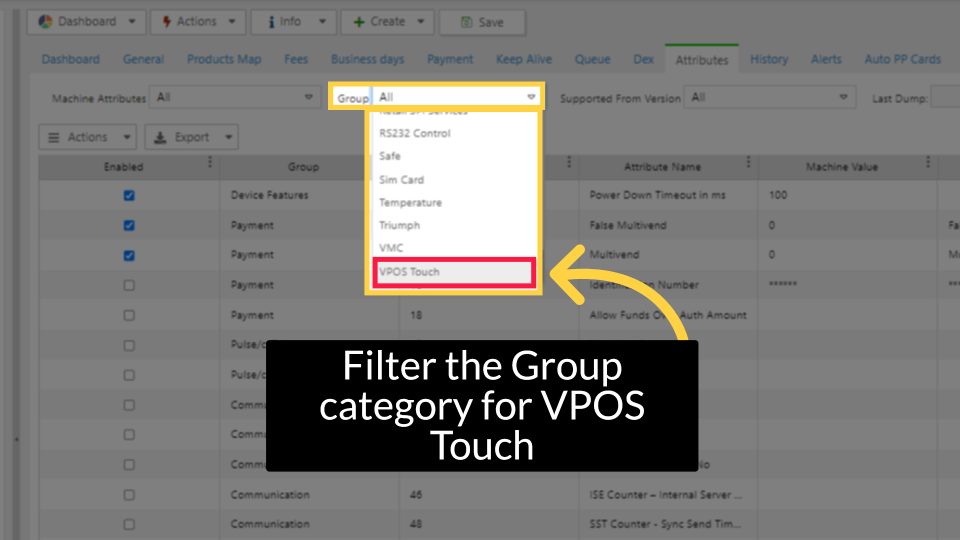The image size is (960, 540).
Task: Check Enabled for Identification Number row
Action: click(129, 285)
